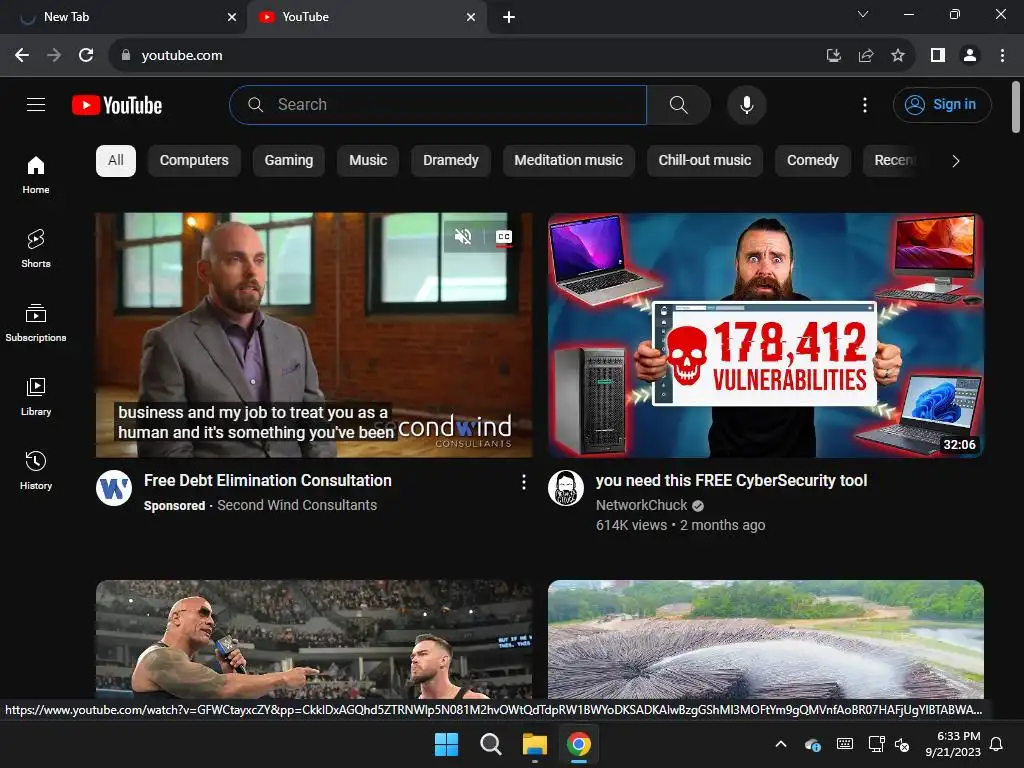This screenshot has height=768, width=1024.
Task: Toggle Chrome side panel
Action: click(938, 56)
